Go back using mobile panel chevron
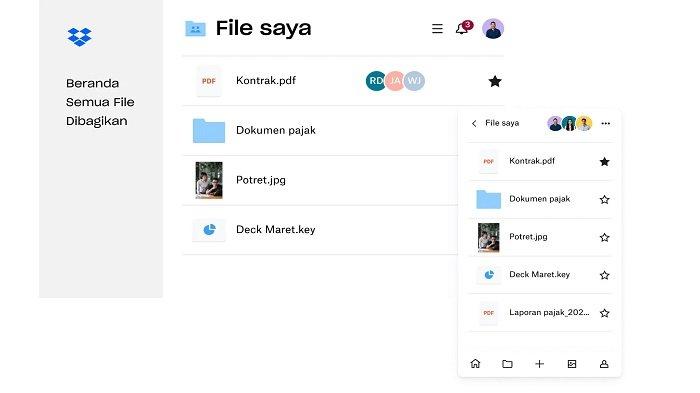 [474, 123]
